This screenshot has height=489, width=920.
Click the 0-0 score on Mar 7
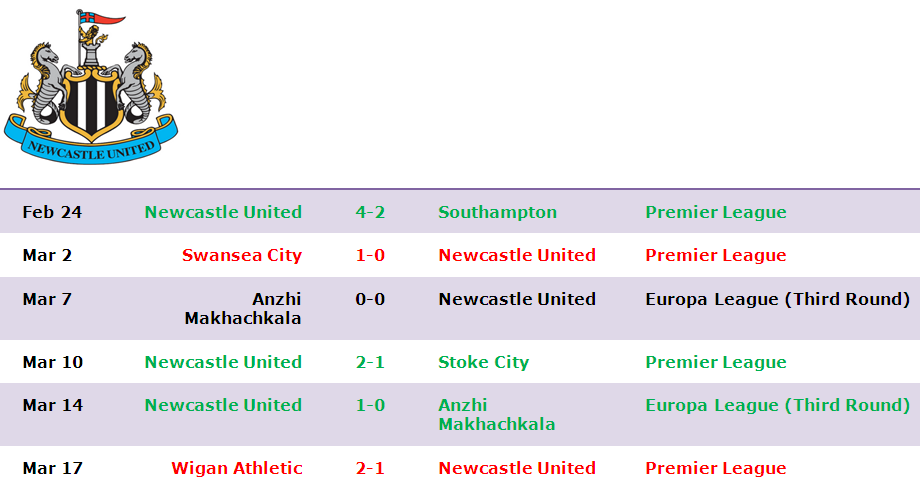point(370,299)
